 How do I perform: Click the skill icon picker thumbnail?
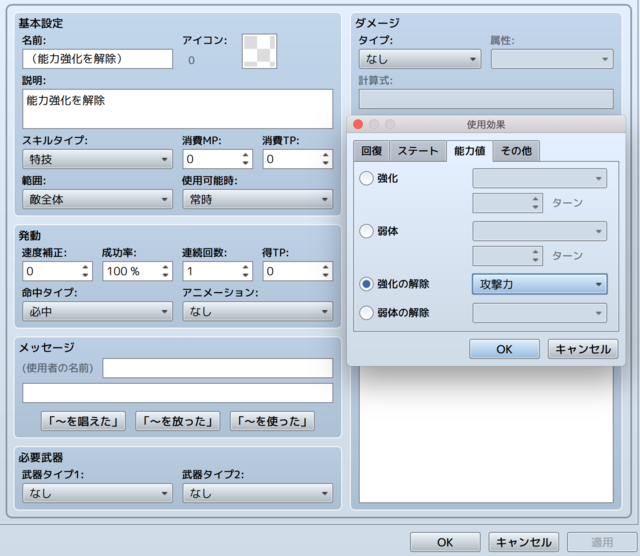tap(259, 51)
